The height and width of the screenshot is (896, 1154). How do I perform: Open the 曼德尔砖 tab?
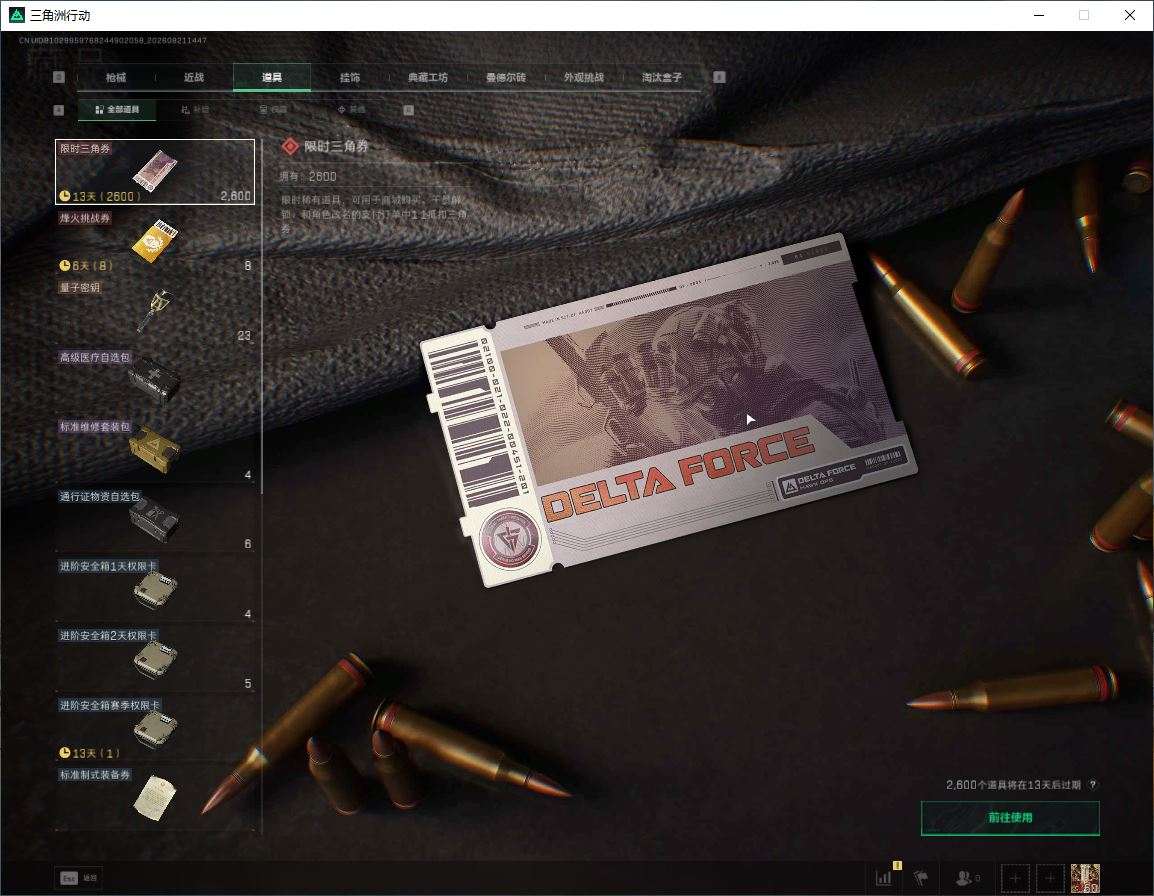(506, 77)
